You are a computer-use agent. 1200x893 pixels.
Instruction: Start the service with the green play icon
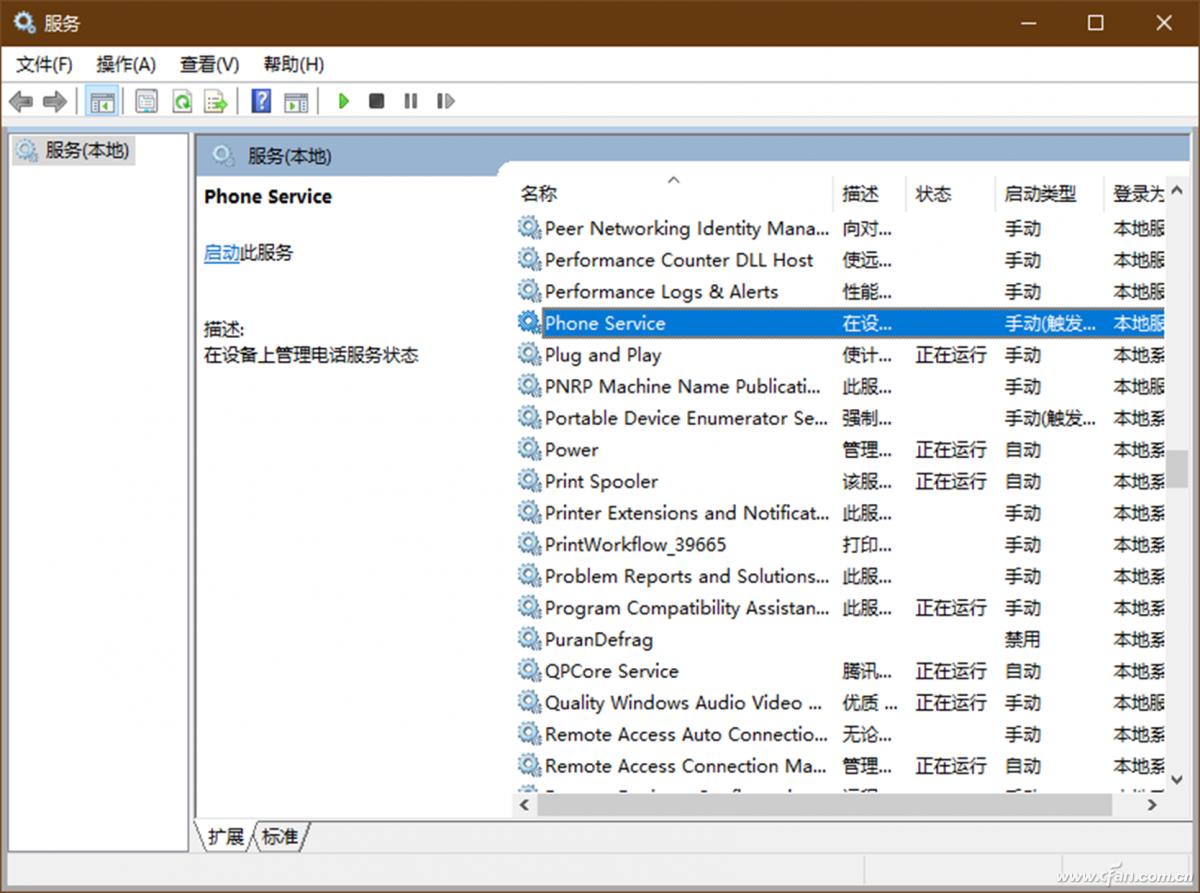click(x=343, y=101)
